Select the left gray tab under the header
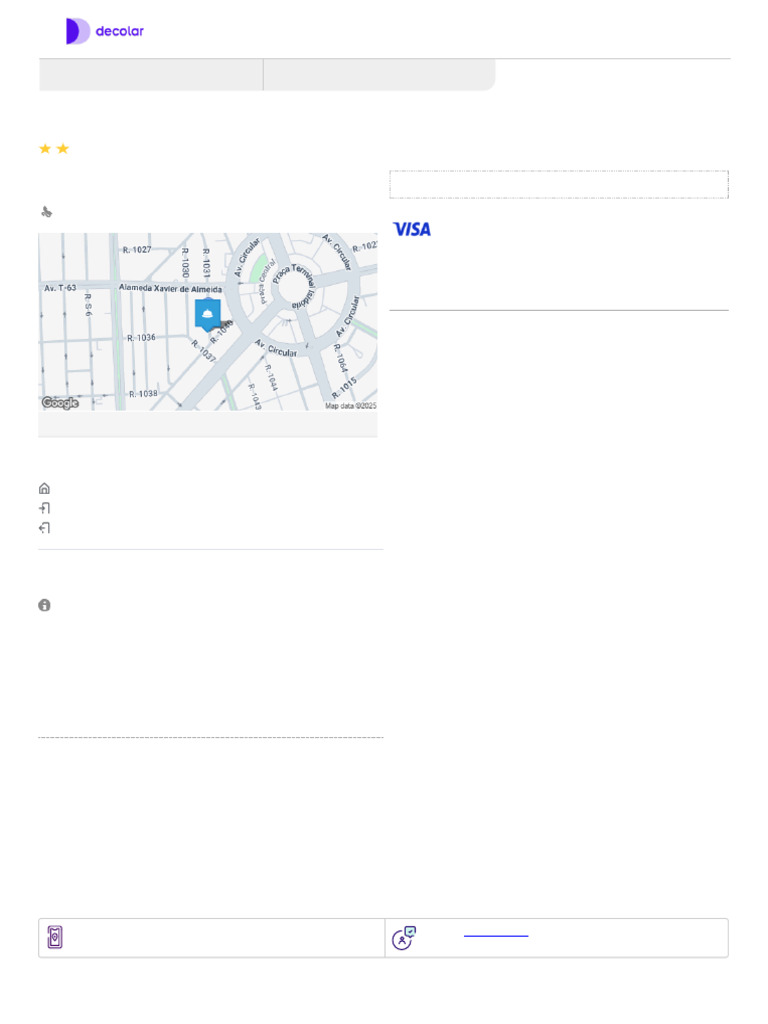This screenshot has width=768, height=1024. pyautogui.click(x=151, y=74)
